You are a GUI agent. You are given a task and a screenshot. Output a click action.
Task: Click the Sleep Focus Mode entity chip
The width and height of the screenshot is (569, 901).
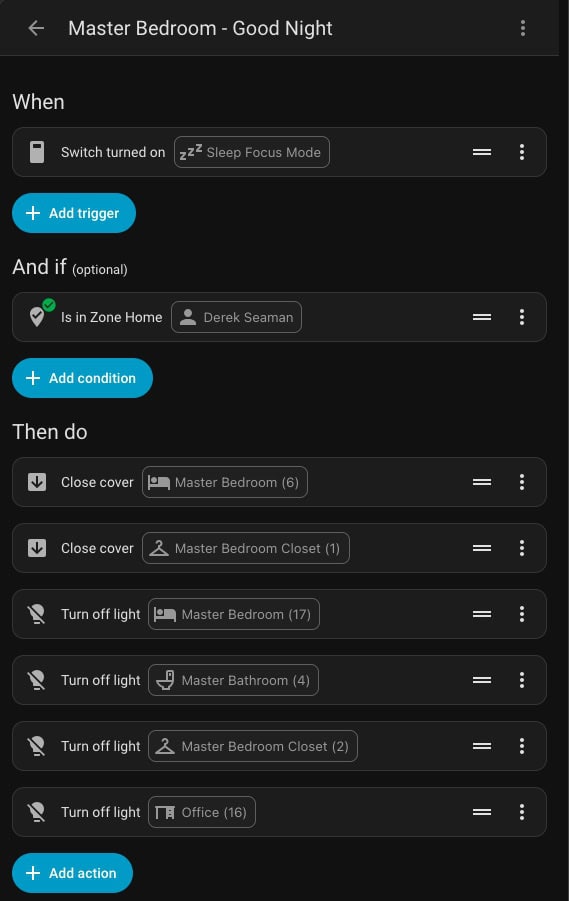pyautogui.click(x=252, y=152)
